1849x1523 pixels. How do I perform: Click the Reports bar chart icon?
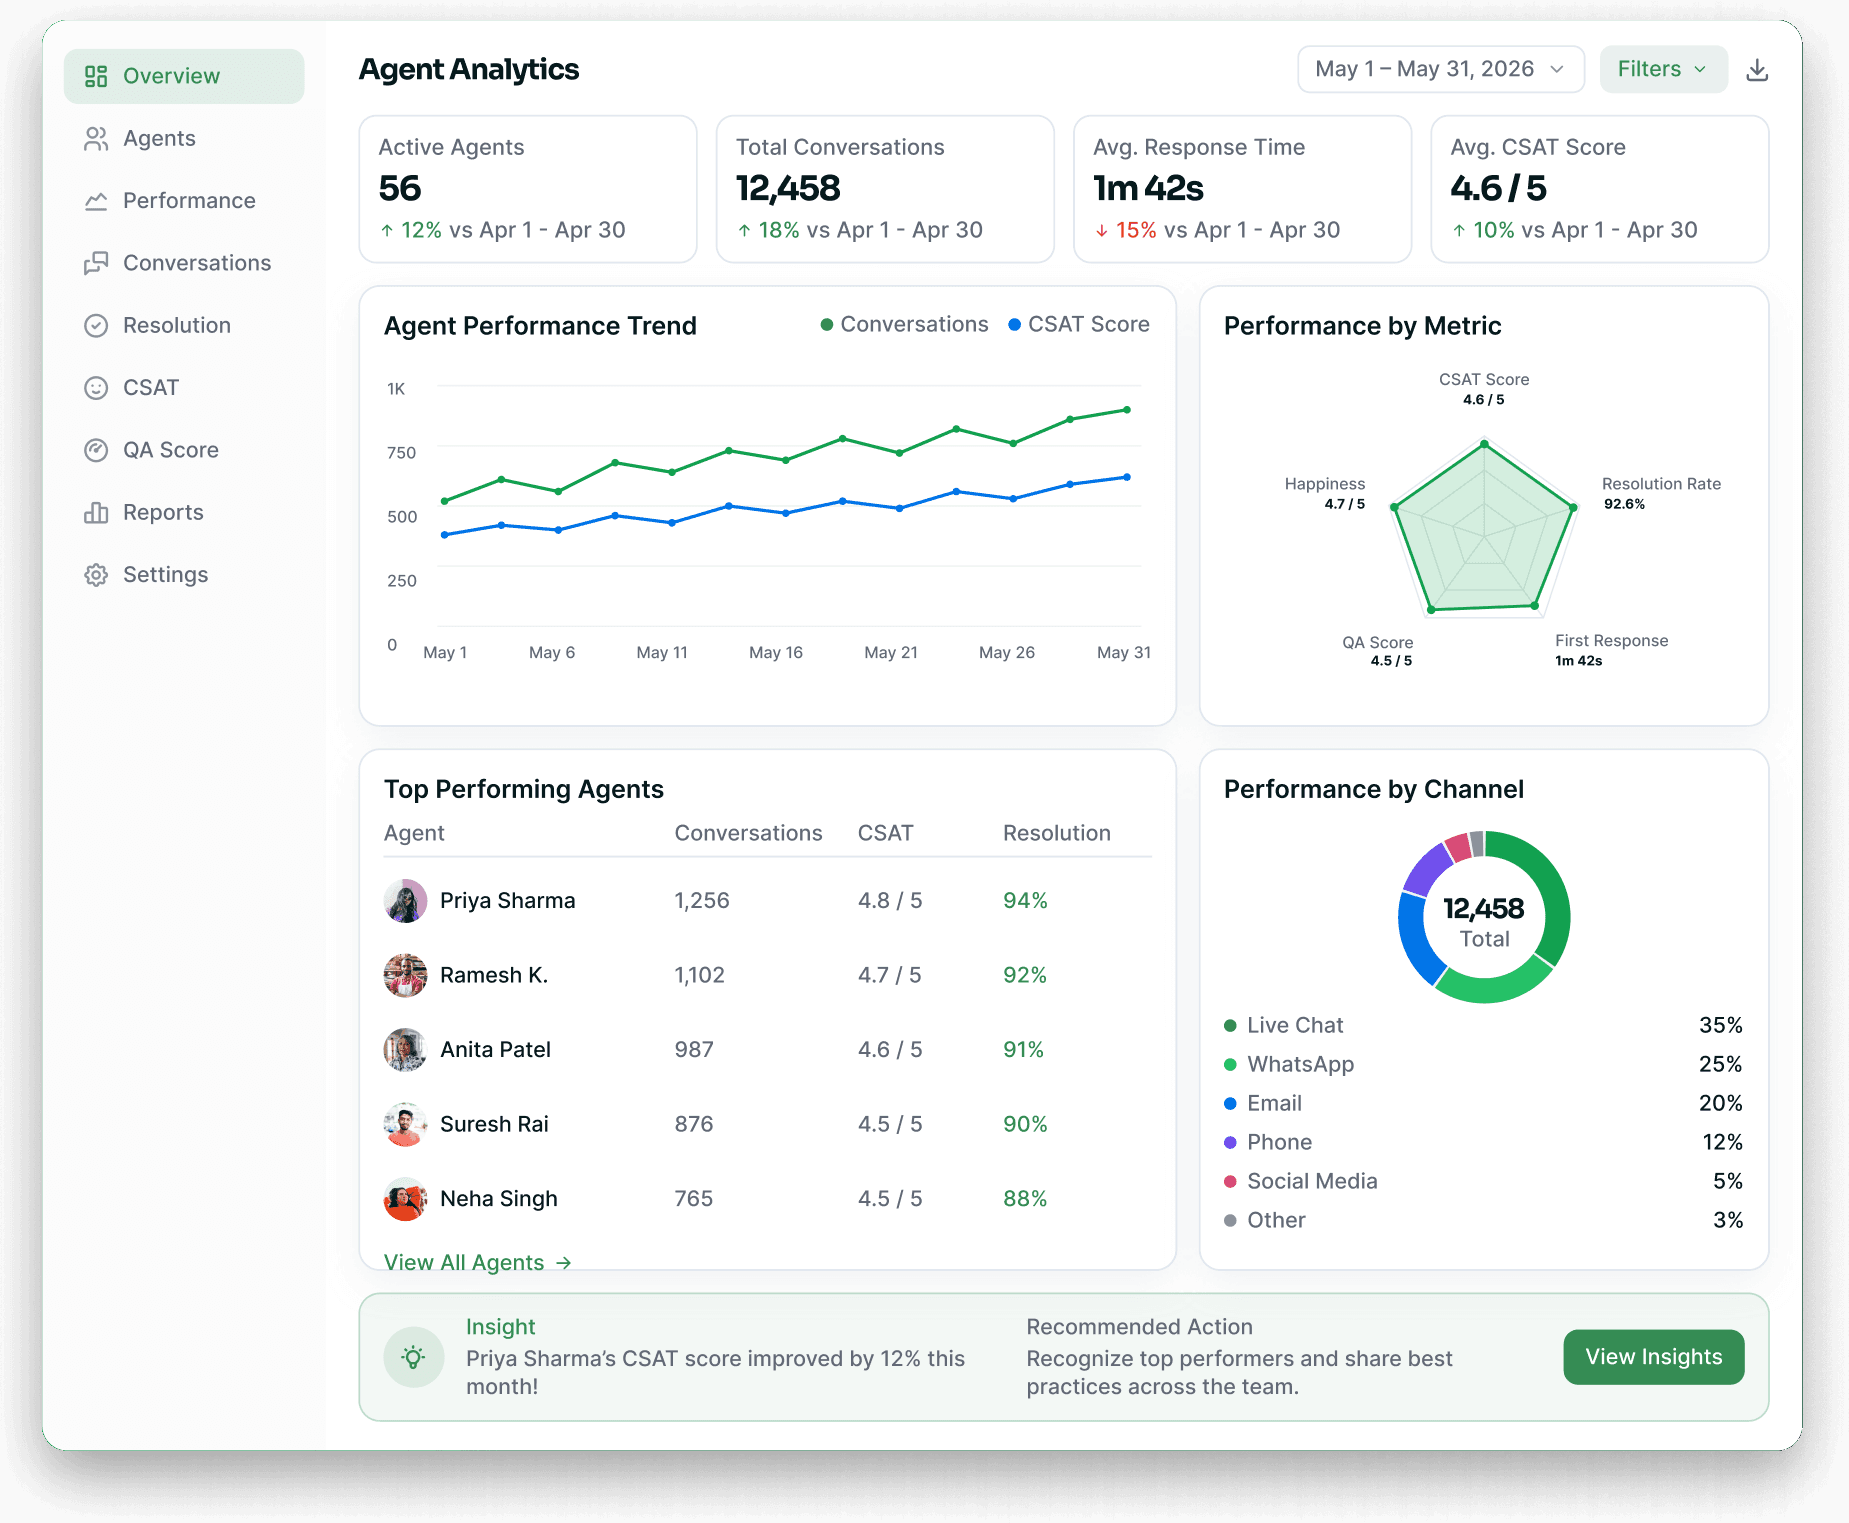click(96, 513)
